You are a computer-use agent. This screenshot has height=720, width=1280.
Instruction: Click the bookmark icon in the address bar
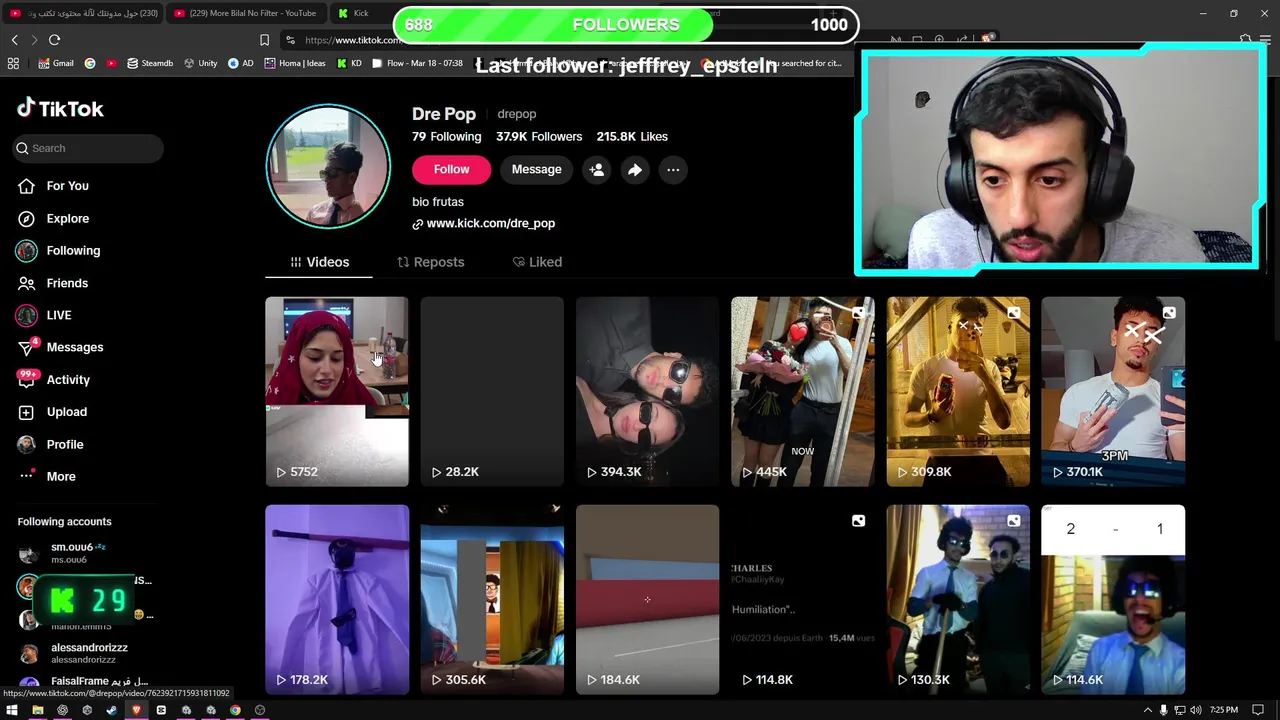pyautogui.click(x=264, y=40)
